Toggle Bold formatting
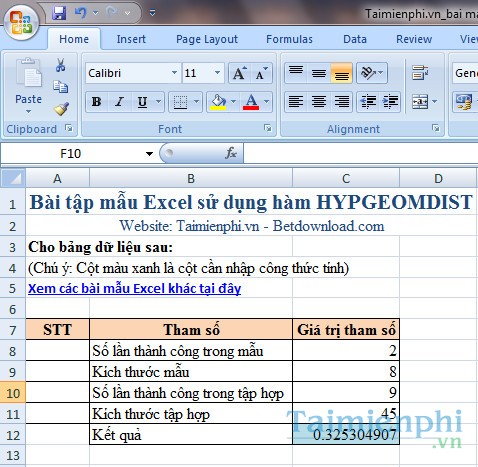The height and width of the screenshot is (467, 478). coord(97,102)
